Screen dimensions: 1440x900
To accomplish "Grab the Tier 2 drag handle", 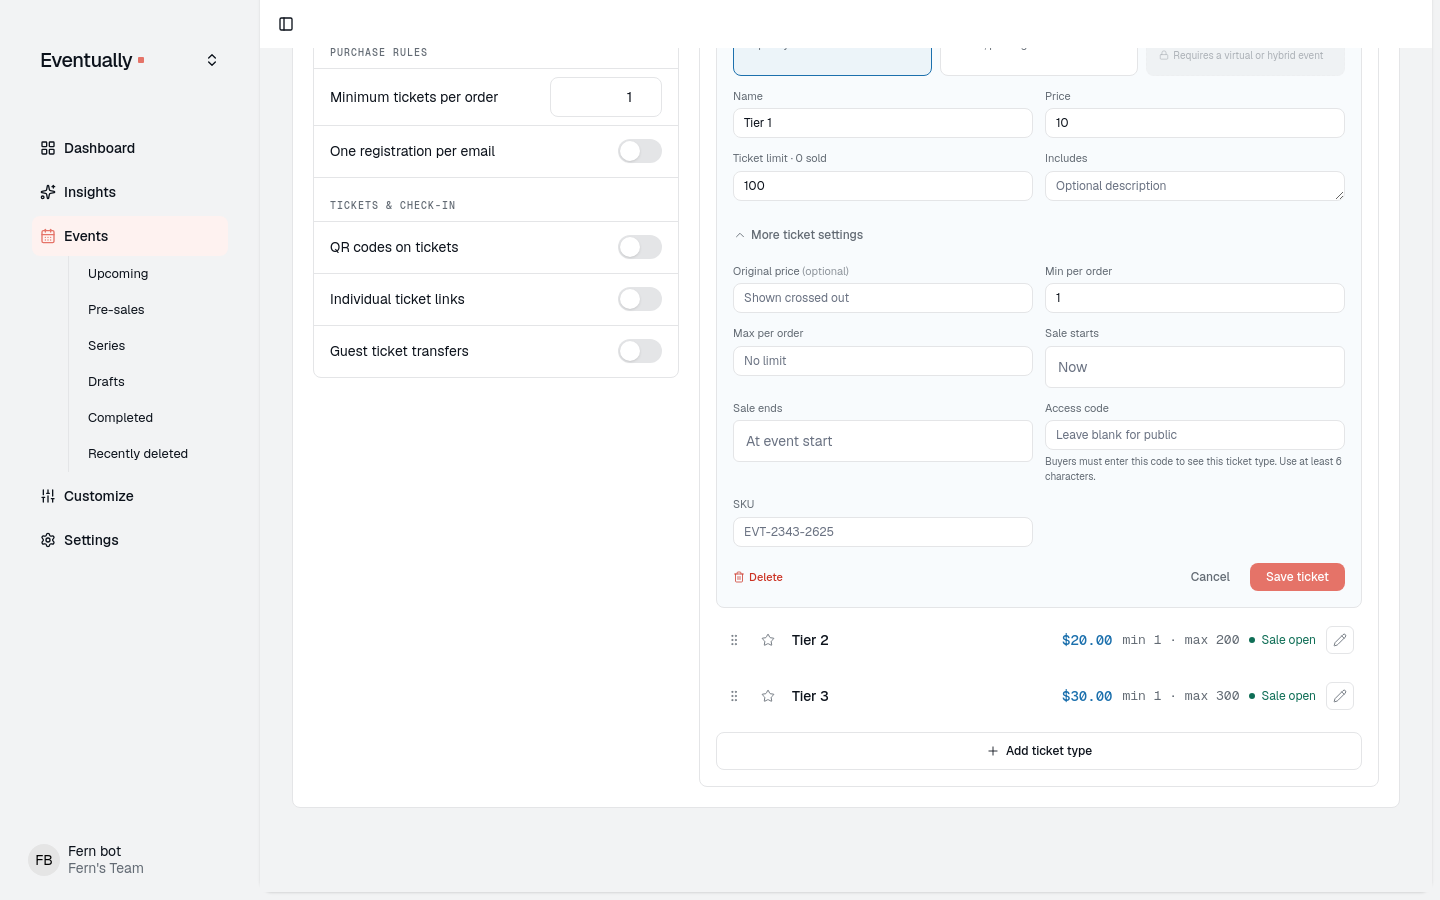I will (x=734, y=640).
